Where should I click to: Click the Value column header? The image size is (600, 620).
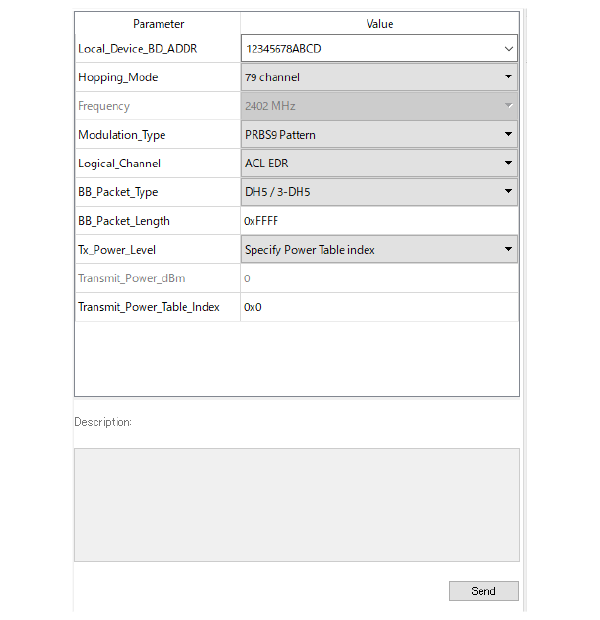[x=380, y=24]
